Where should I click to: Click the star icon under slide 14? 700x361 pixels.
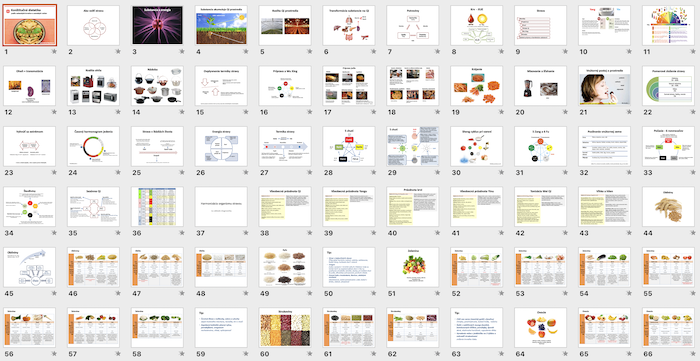tap(182, 112)
